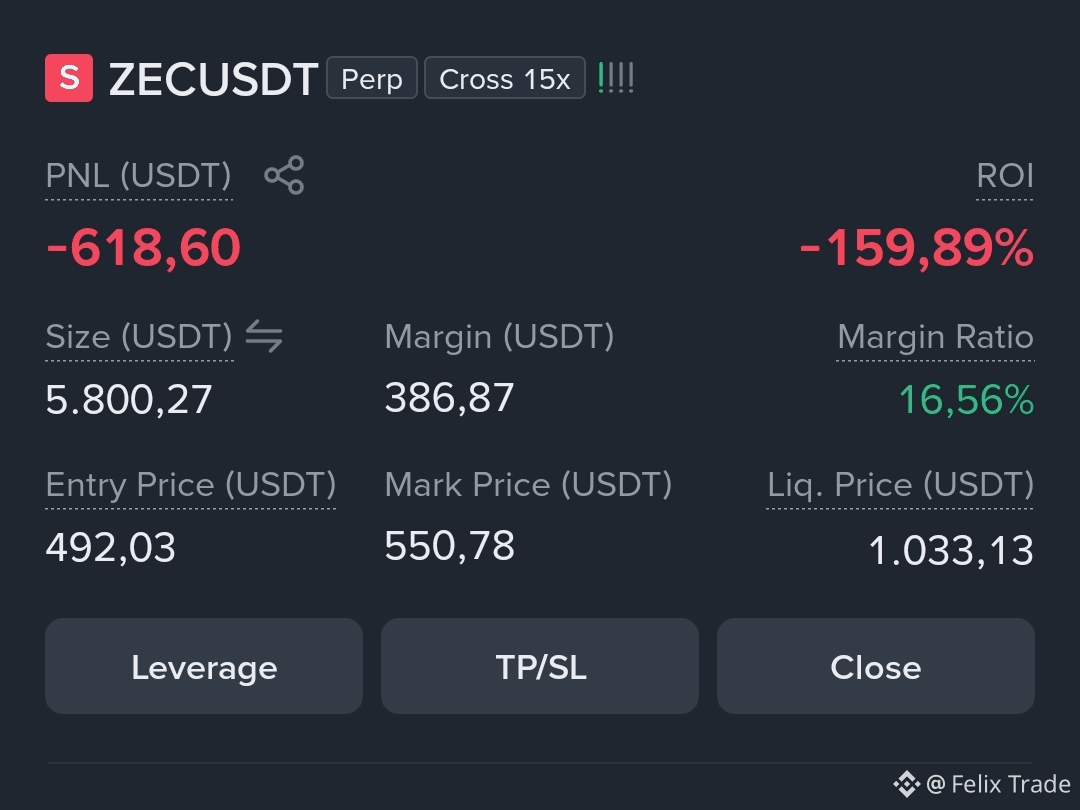Click the ROI label for info
This screenshot has height=810, width=1080.
click(1005, 176)
